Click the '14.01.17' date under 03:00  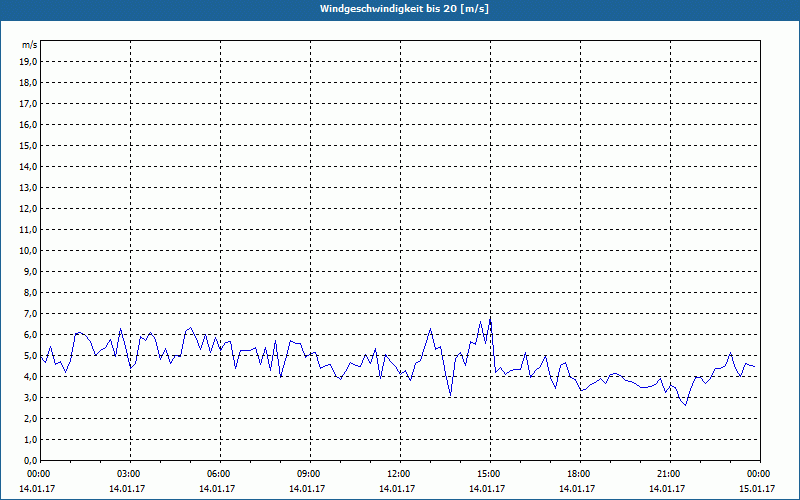[x=127, y=489]
